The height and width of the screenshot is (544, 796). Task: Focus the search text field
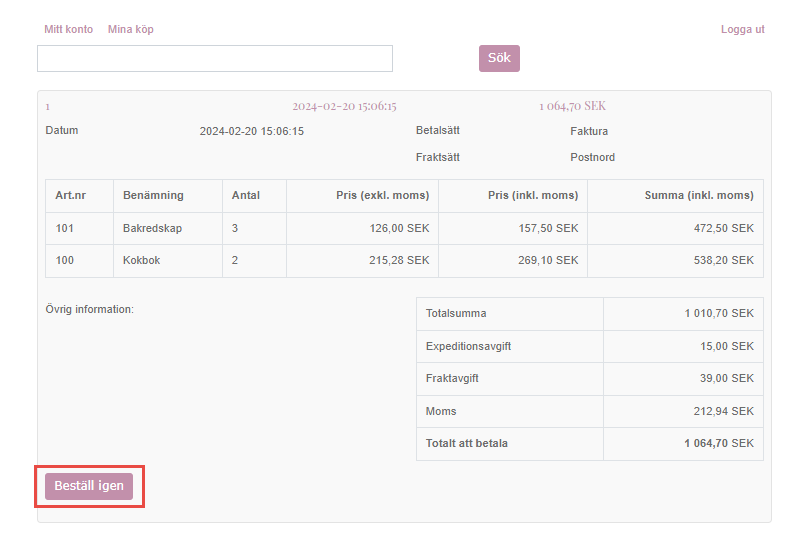pyautogui.click(x=215, y=59)
